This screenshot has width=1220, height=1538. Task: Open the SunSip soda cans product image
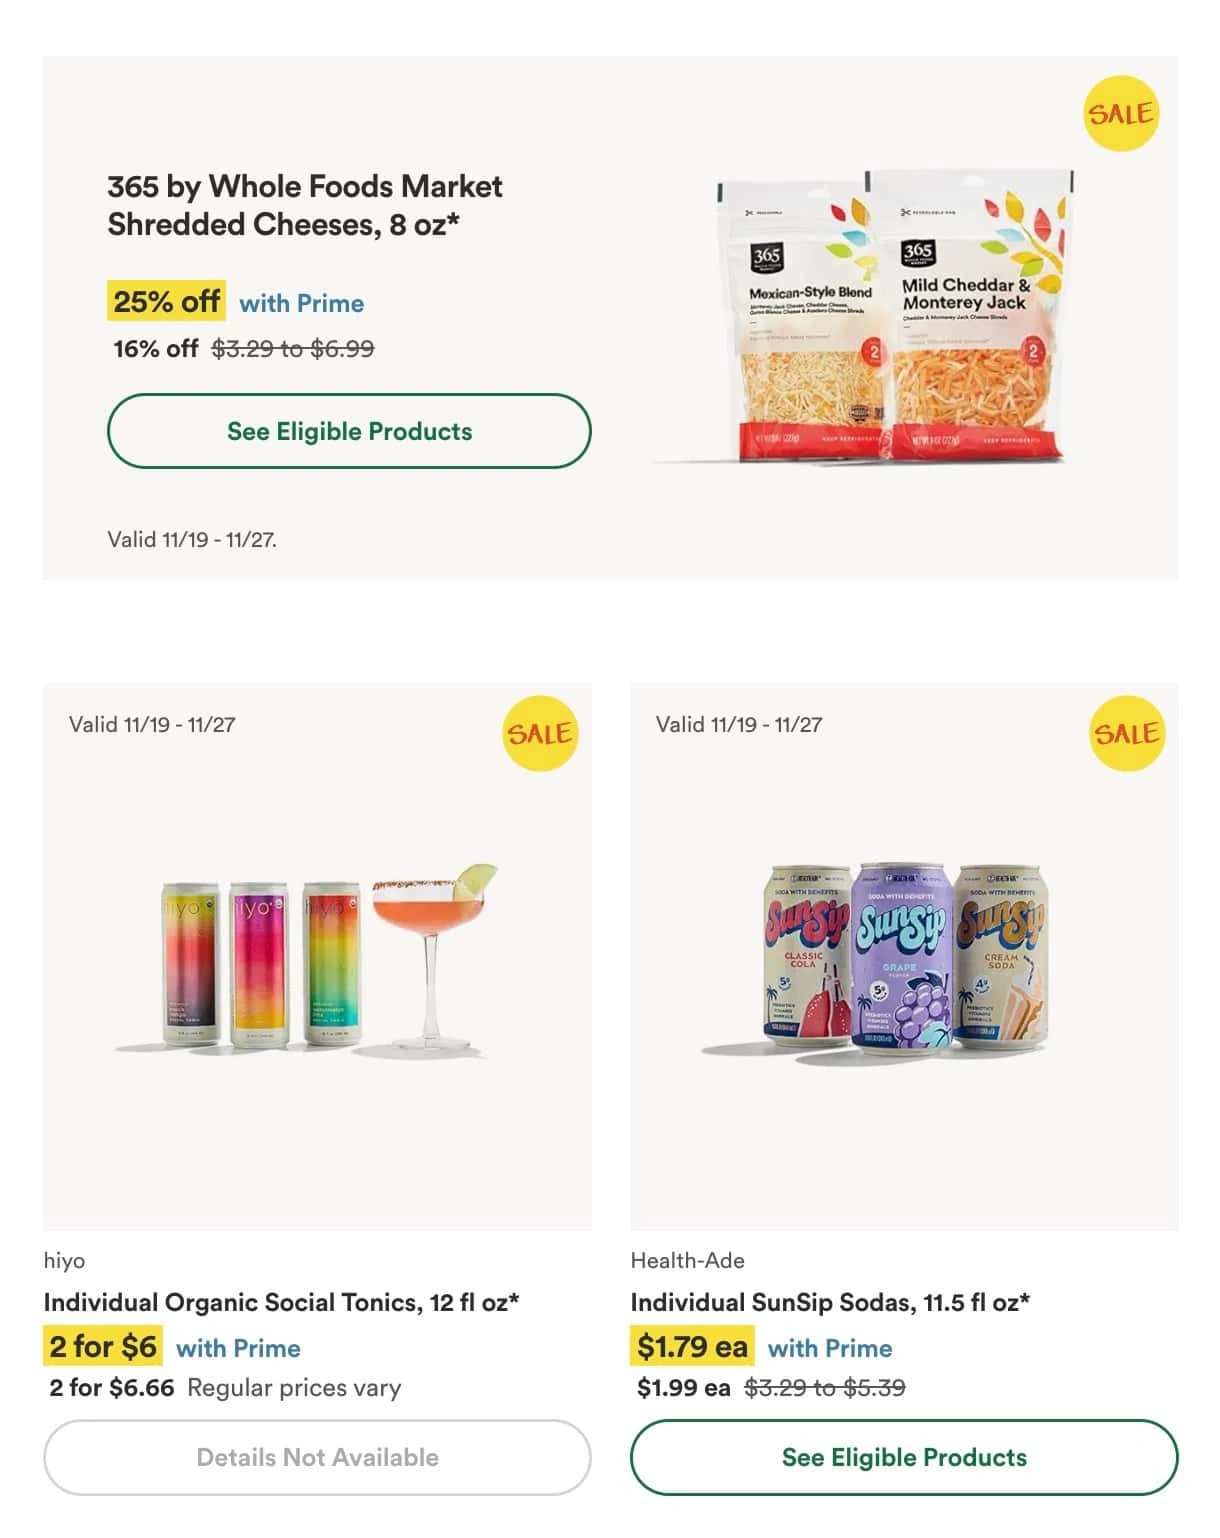(x=905, y=958)
